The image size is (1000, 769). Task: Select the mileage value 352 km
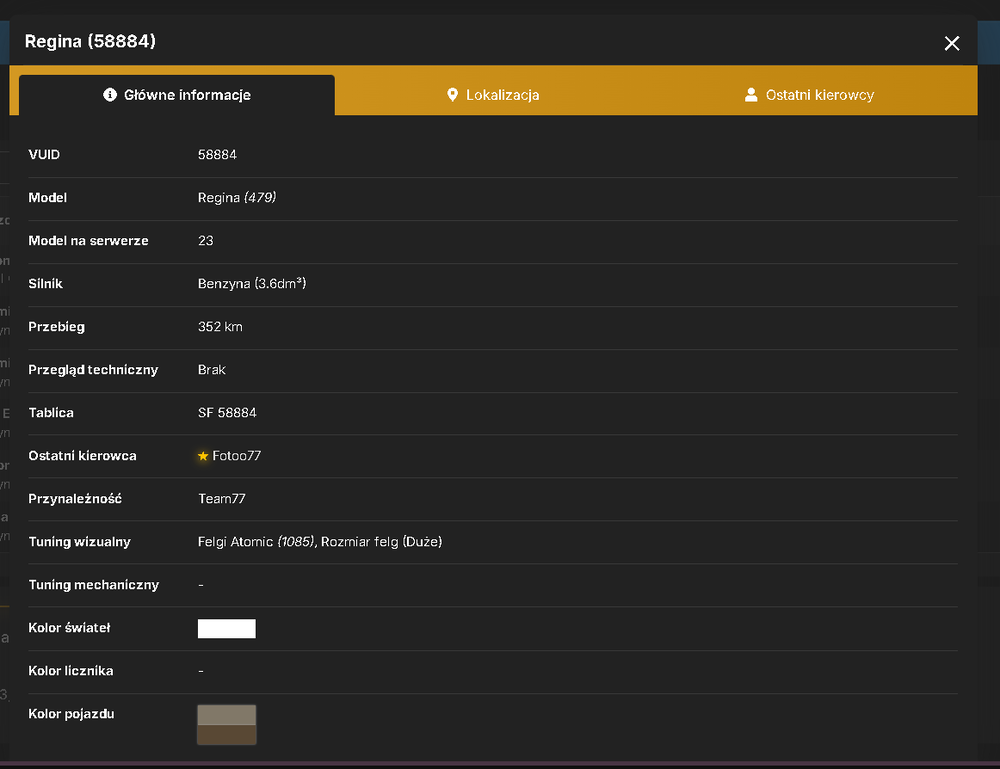point(220,327)
